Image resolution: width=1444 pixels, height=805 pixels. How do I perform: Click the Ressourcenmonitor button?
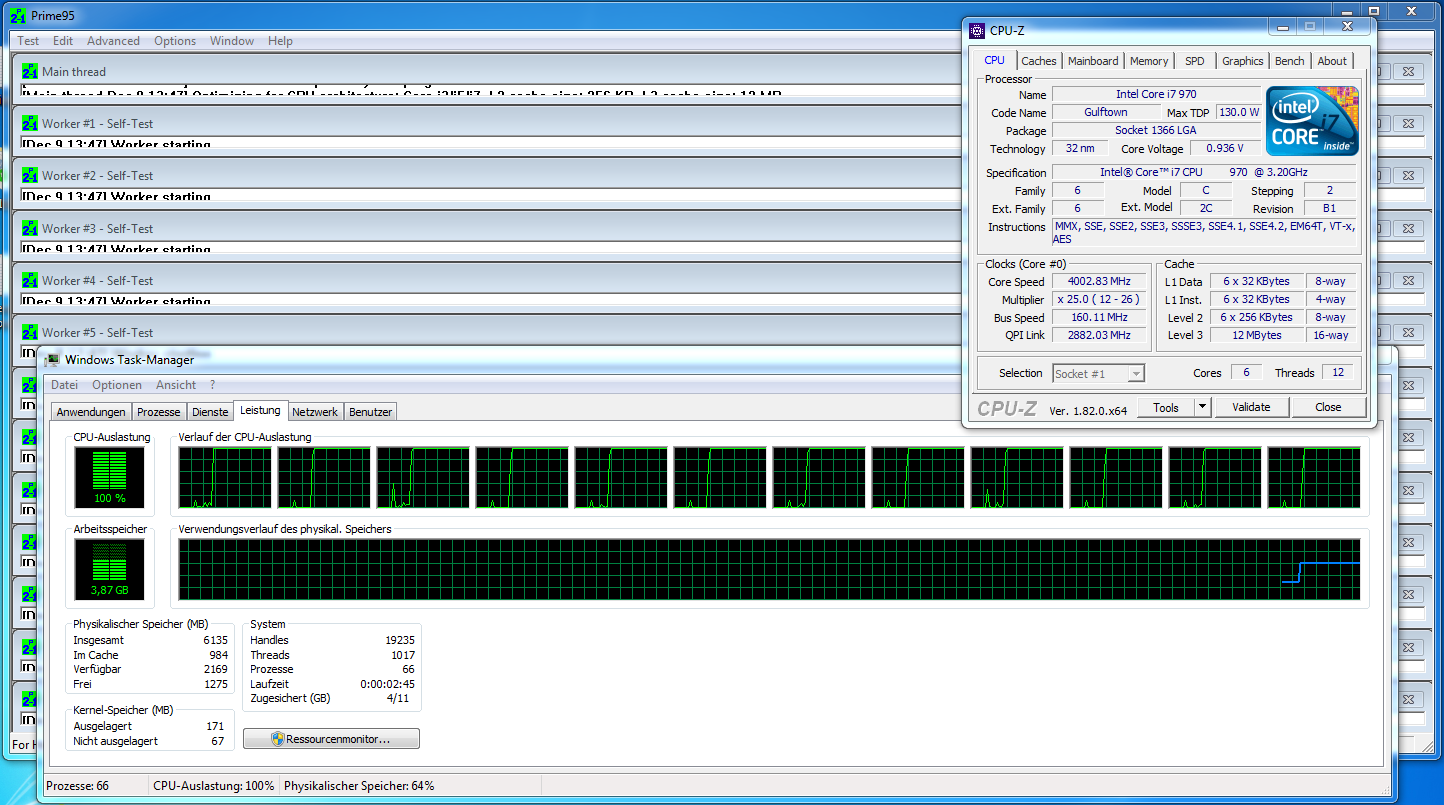(x=331, y=739)
